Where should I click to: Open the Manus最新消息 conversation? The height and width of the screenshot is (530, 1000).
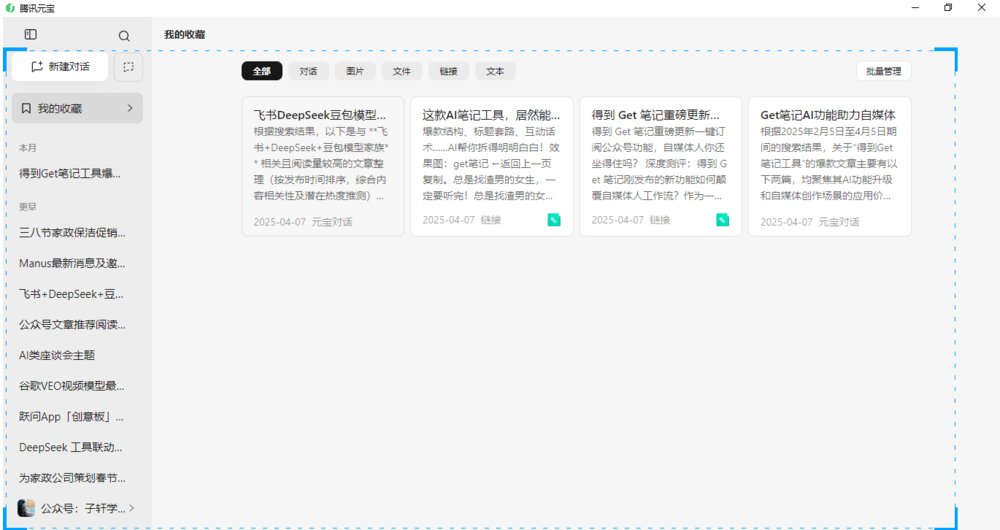(x=72, y=263)
